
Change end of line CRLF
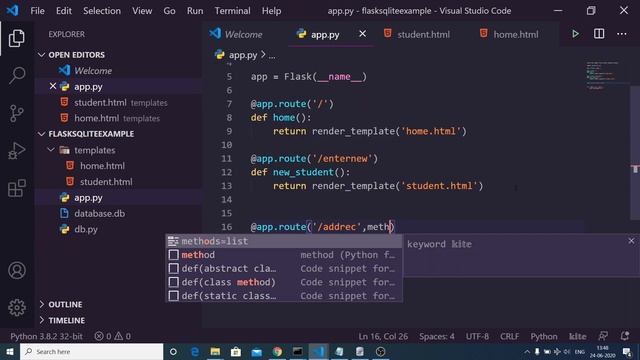pyautogui.click(x=509, y=336)
